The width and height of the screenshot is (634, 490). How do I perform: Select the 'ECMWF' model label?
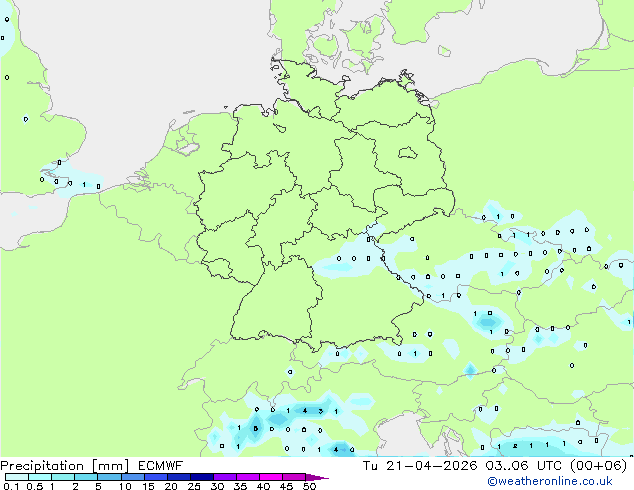160,466
